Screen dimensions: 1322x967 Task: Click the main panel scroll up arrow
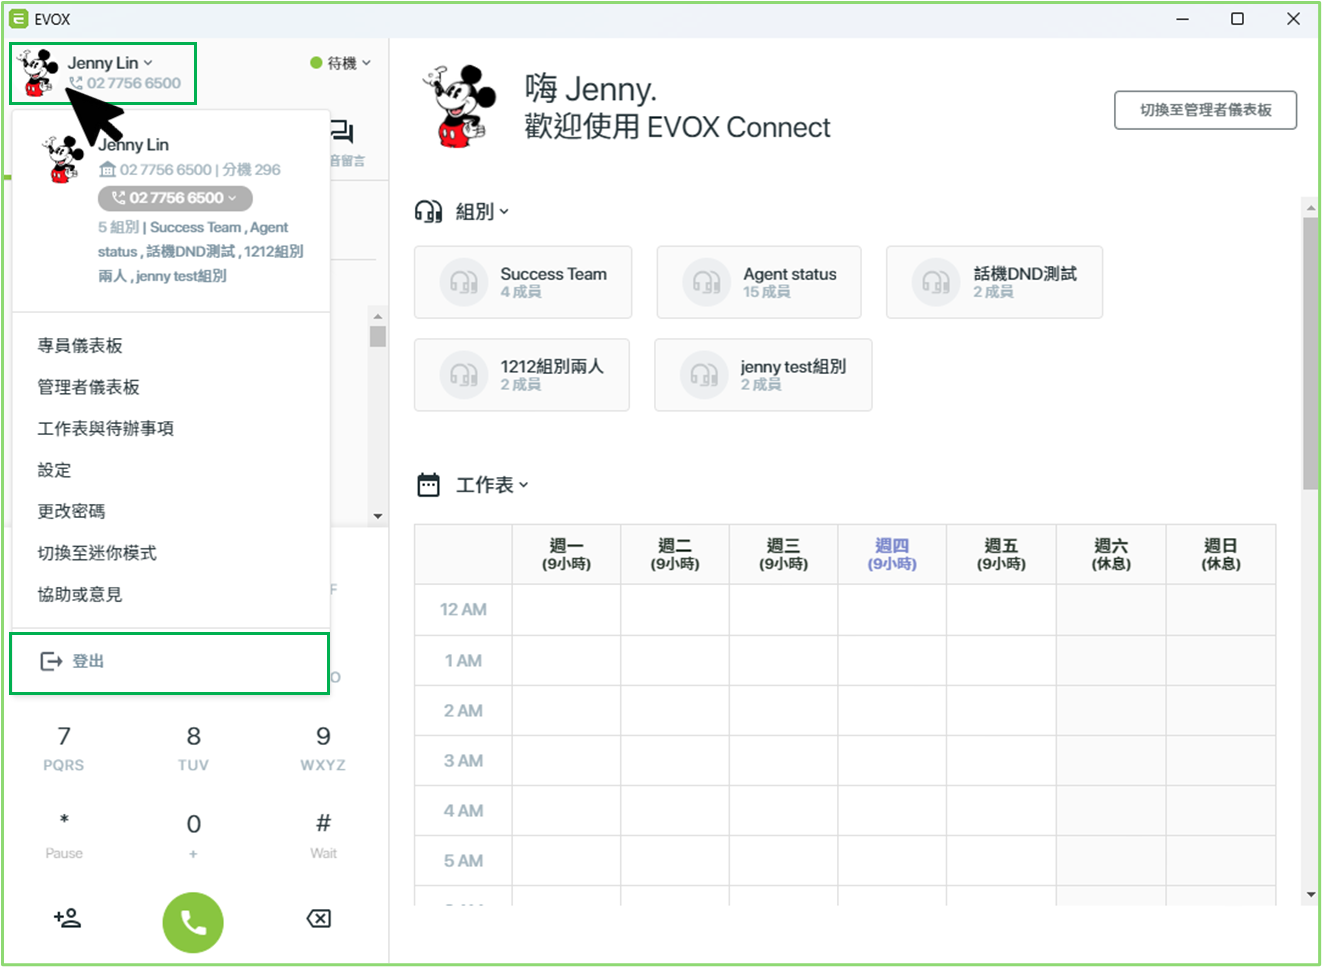coord(1310,208)
